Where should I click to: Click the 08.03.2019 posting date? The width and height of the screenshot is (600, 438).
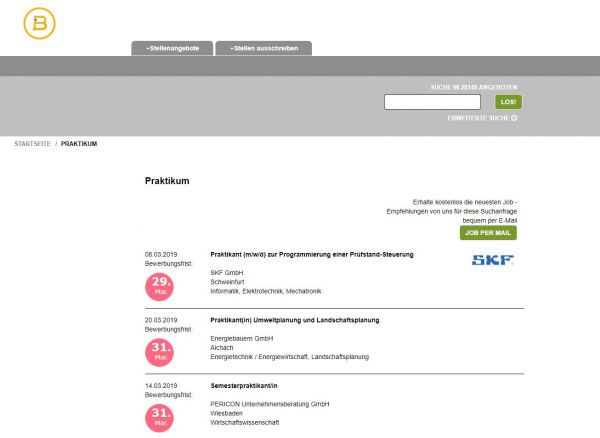(x=161, y=254)
